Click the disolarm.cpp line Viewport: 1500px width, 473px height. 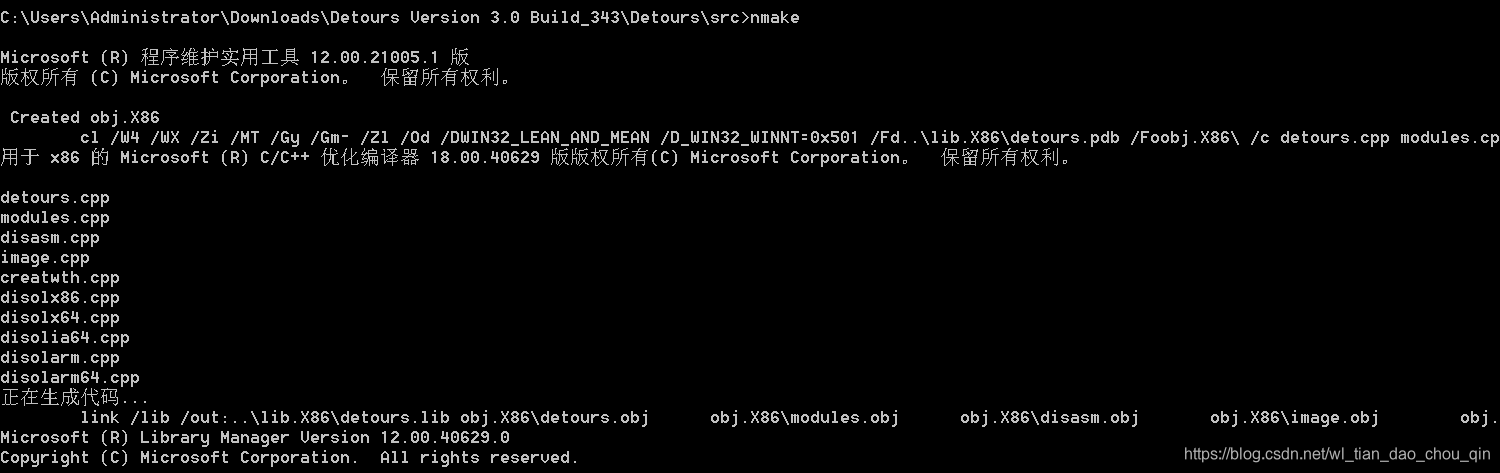[x=60, y=358]
